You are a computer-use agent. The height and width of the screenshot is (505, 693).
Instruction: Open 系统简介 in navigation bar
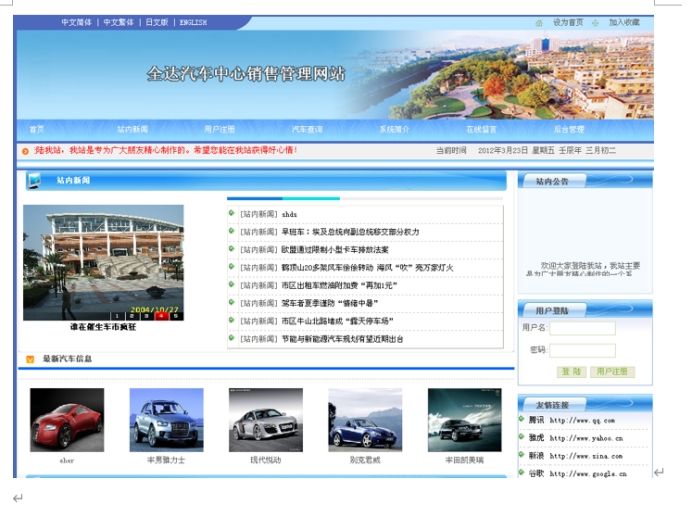pos(394,129)
